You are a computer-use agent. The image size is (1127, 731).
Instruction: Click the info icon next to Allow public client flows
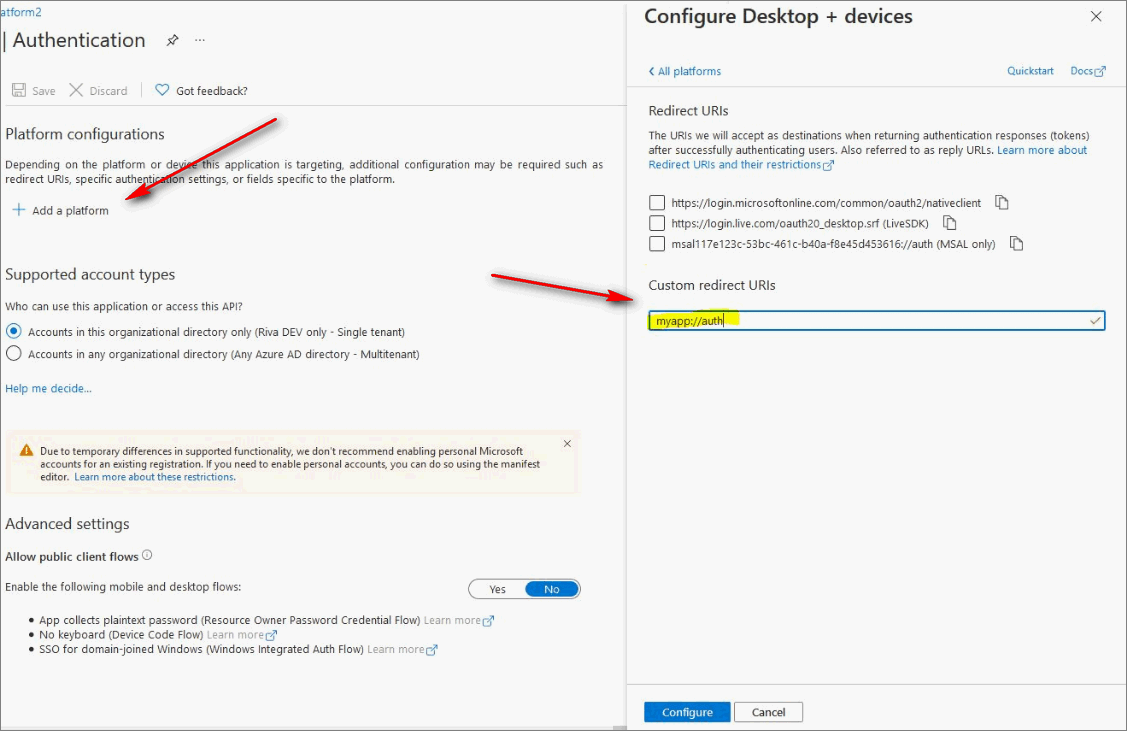click(147, 555)
